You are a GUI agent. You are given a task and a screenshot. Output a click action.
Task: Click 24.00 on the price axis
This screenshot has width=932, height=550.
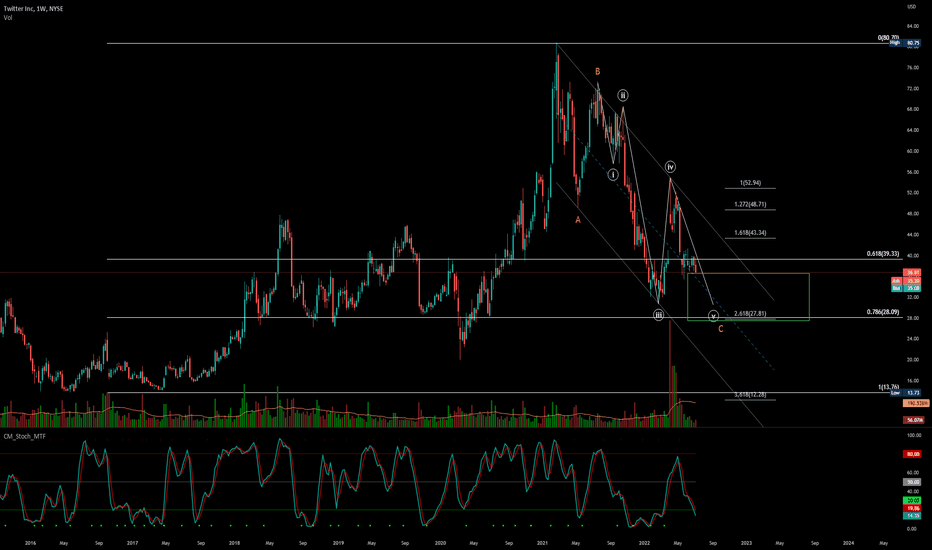[912, 339]
